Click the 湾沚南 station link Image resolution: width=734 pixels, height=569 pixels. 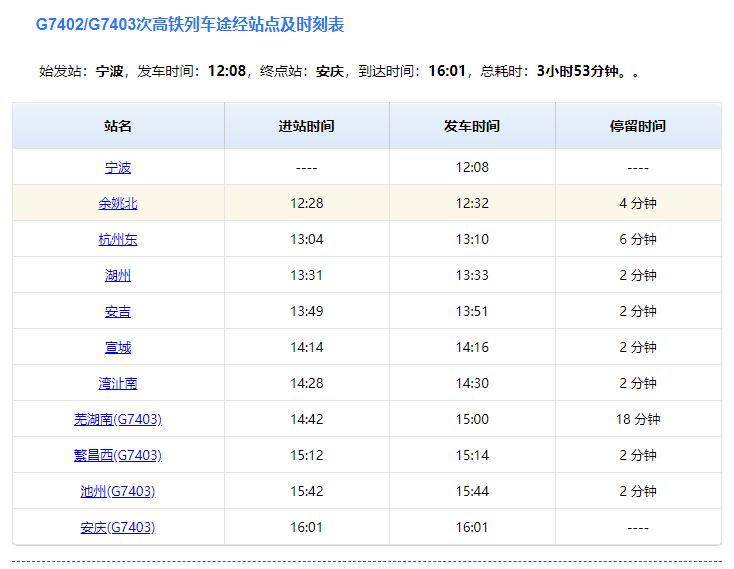click(118, 383)
